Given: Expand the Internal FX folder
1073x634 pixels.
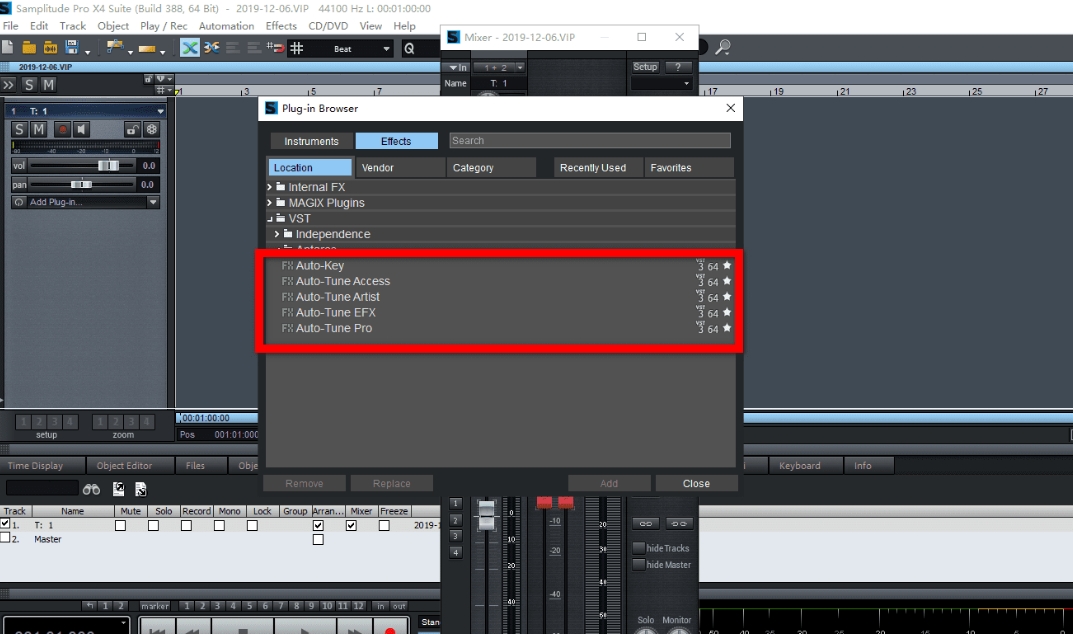Looking at the screenshot, I should [x=270, y=186].
